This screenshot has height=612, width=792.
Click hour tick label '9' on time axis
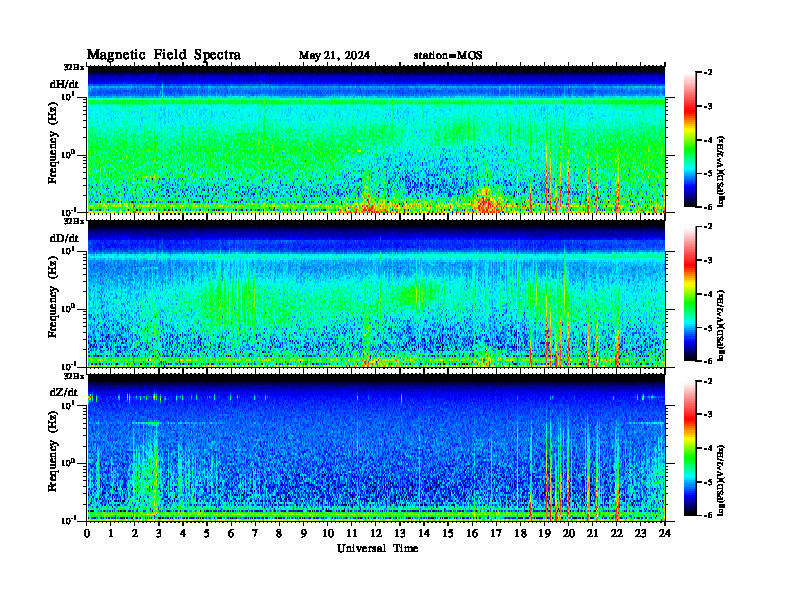pyautogui.click(x=304, y=533)
